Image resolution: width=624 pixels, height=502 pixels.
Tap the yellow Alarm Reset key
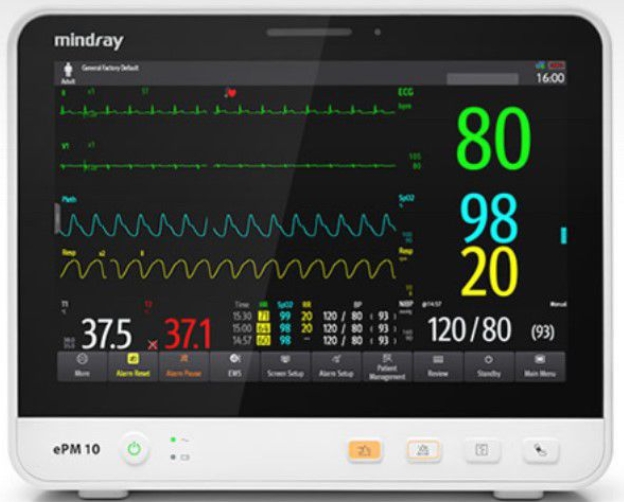[x=133, y=367]
